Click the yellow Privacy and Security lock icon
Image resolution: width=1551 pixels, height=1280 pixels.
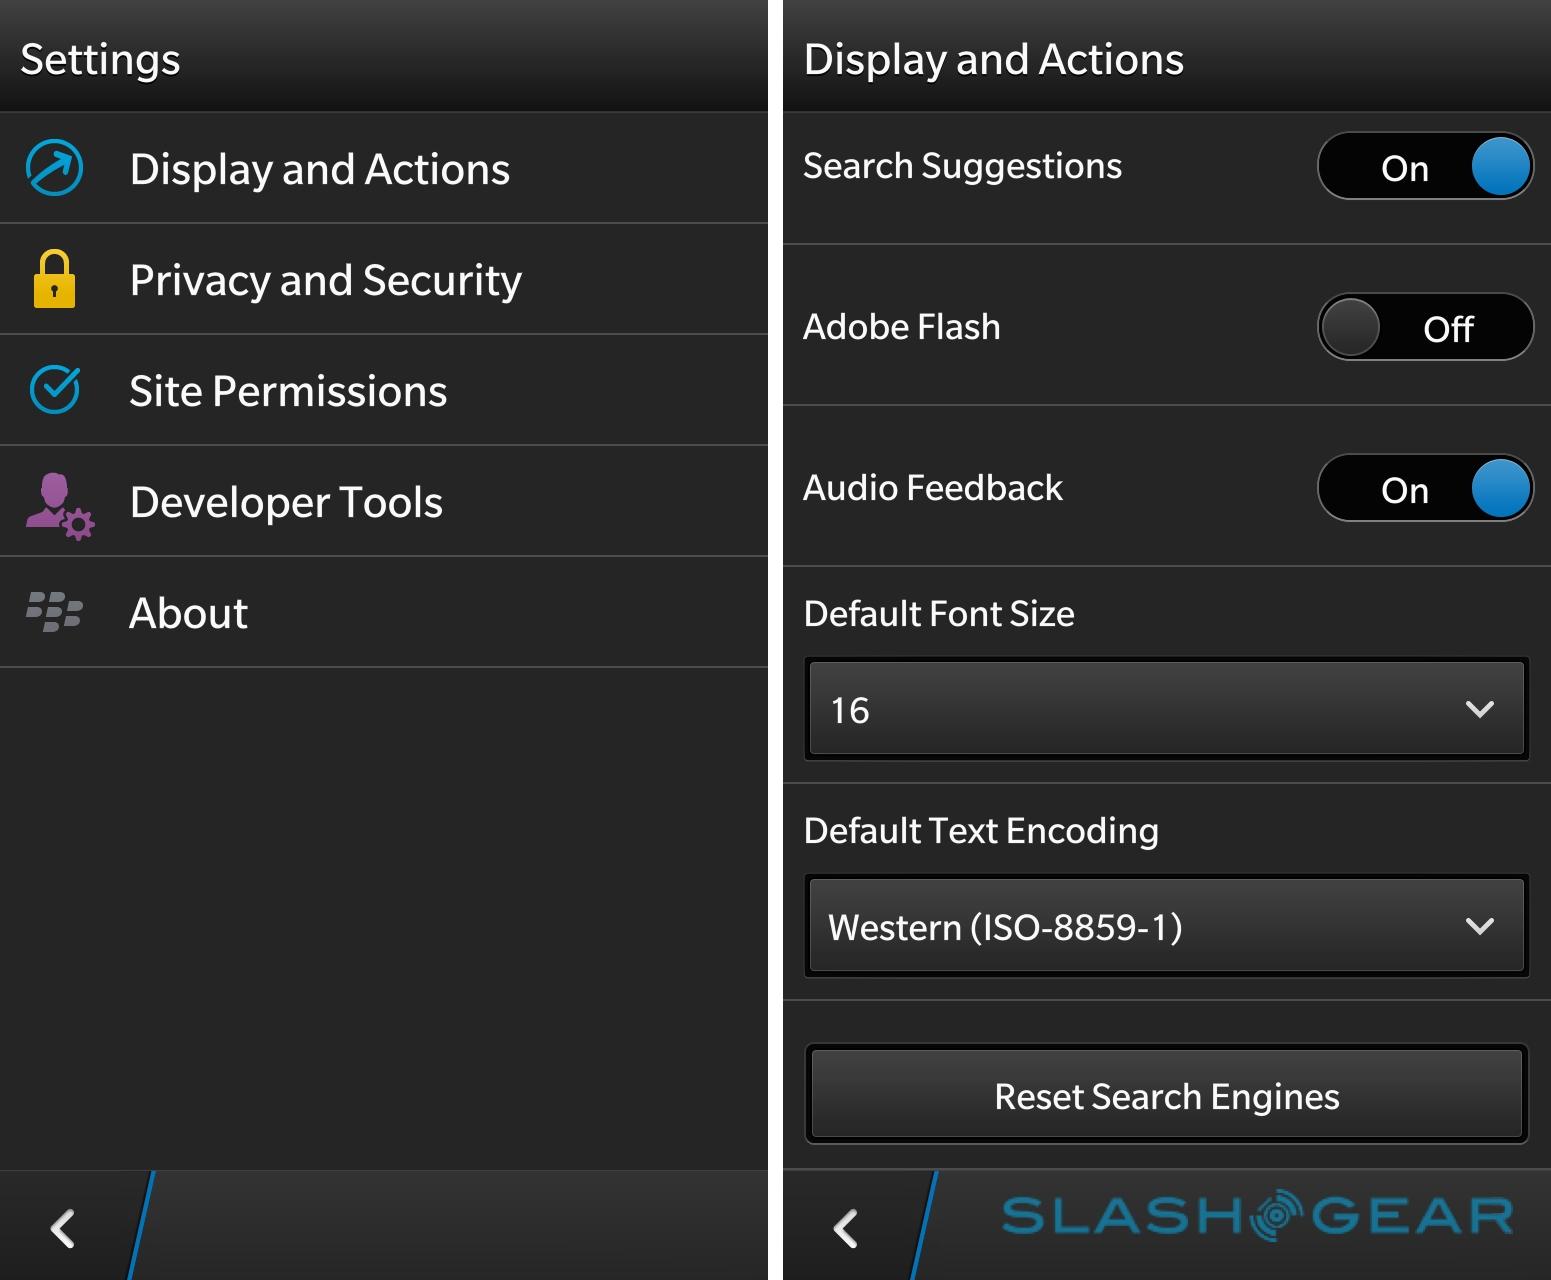54,279
